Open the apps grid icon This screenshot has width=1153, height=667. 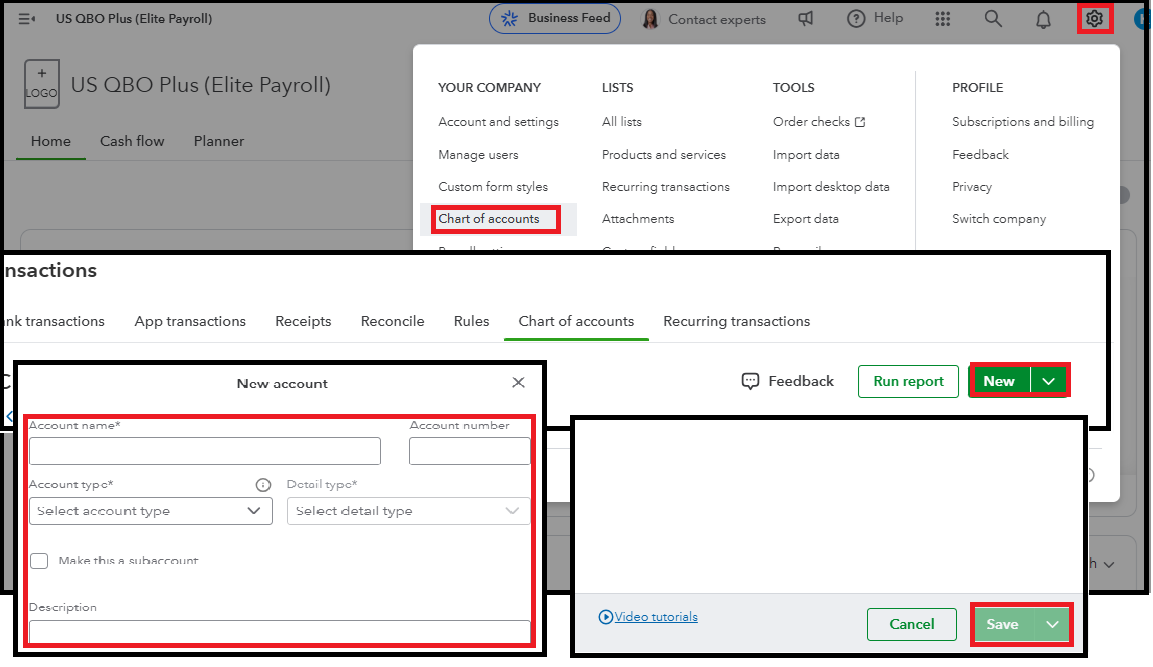(x=942, y=18)
